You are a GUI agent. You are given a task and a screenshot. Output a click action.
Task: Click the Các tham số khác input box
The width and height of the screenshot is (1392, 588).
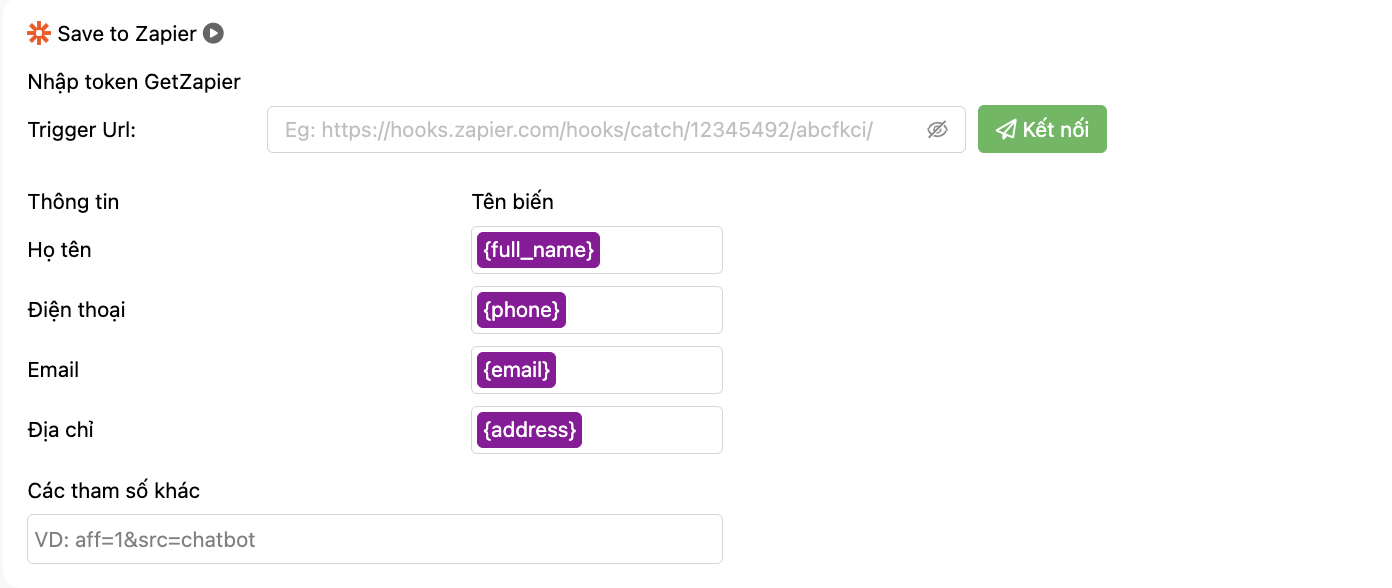click(x=374, y=538)
